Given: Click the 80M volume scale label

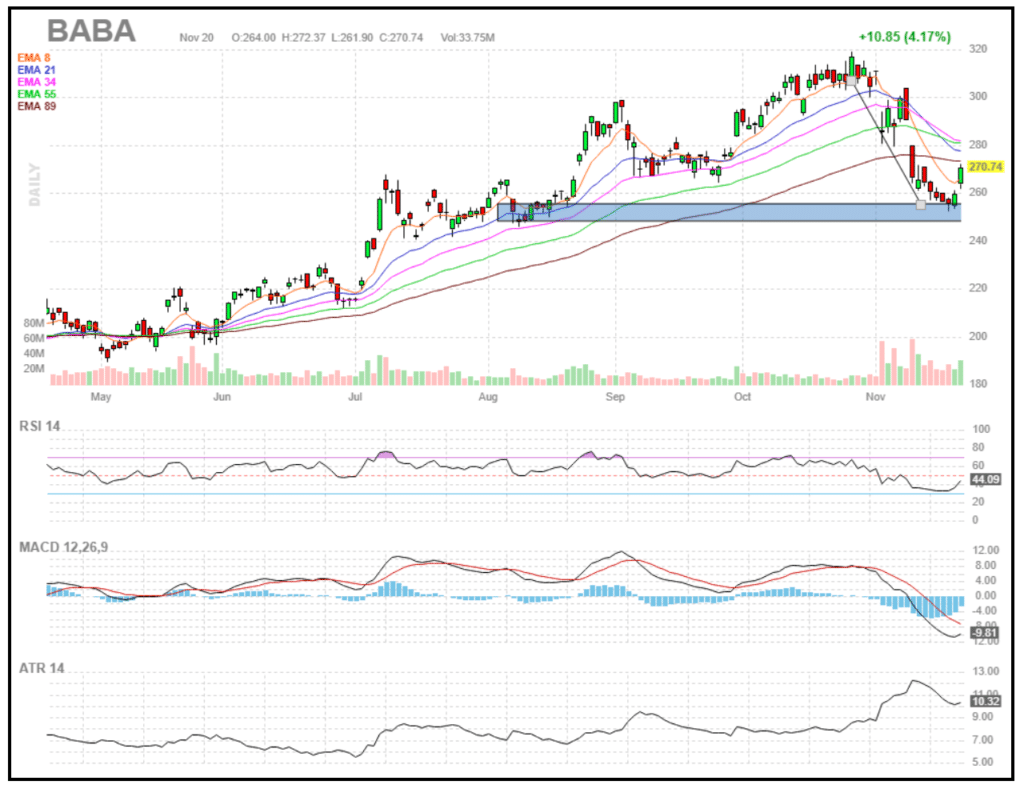Looking at the screenshot, I should pyautogui.click(x=34, y=323).
